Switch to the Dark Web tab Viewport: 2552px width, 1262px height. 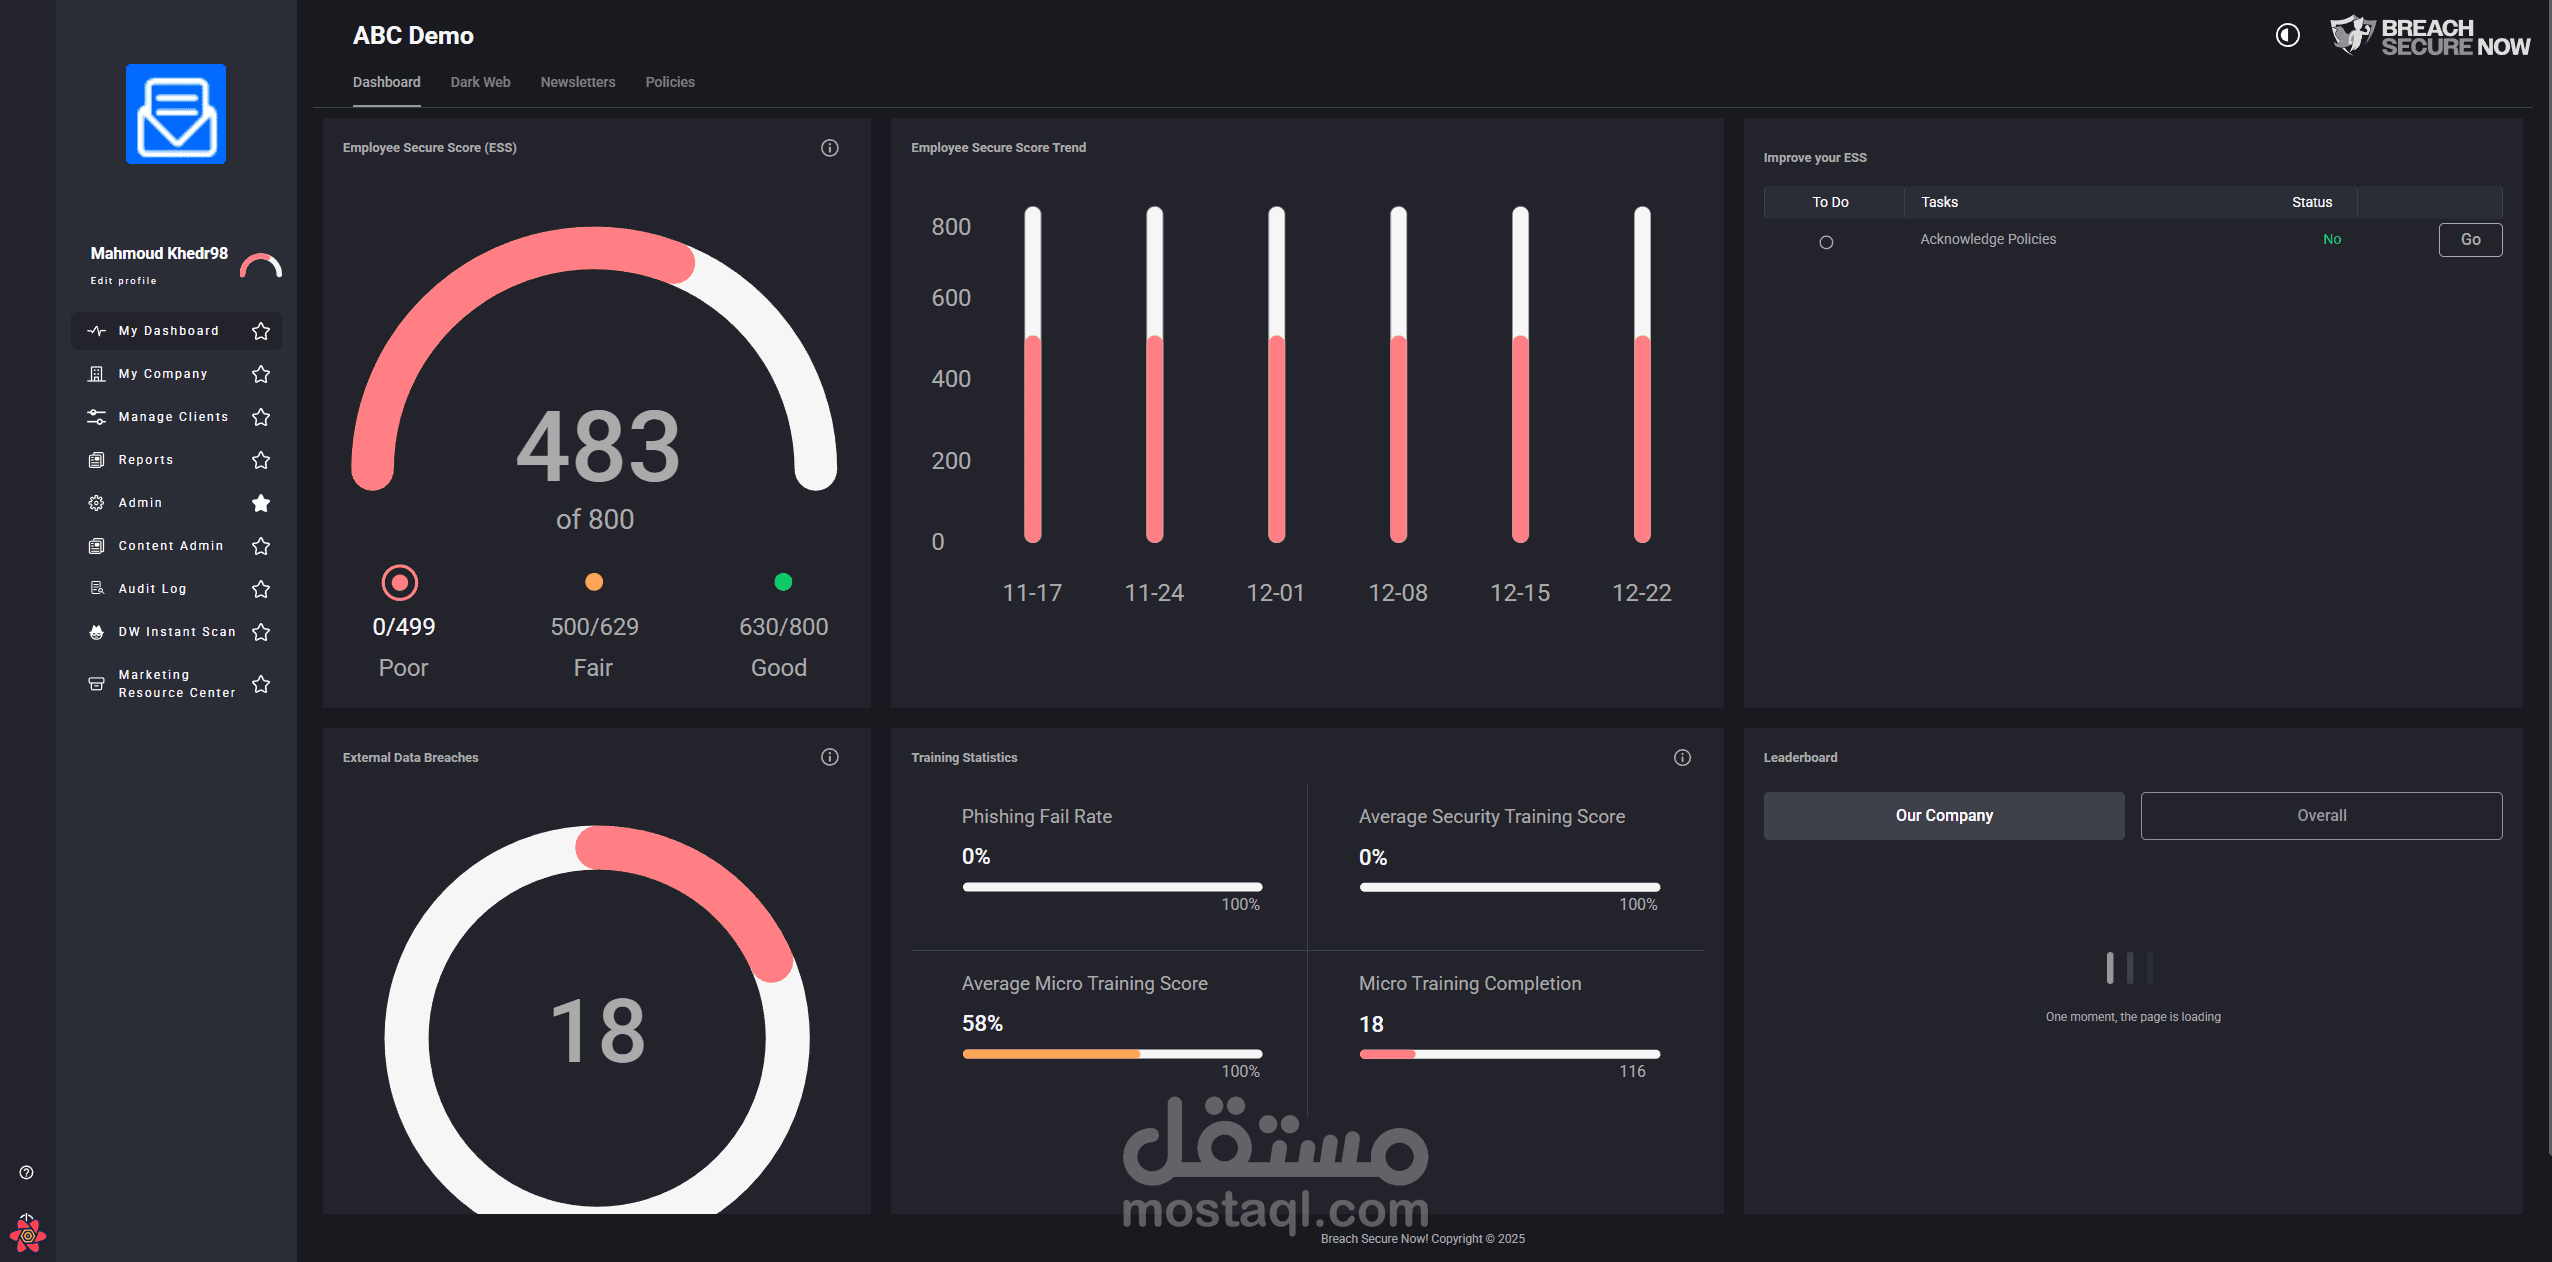(480, 82)
